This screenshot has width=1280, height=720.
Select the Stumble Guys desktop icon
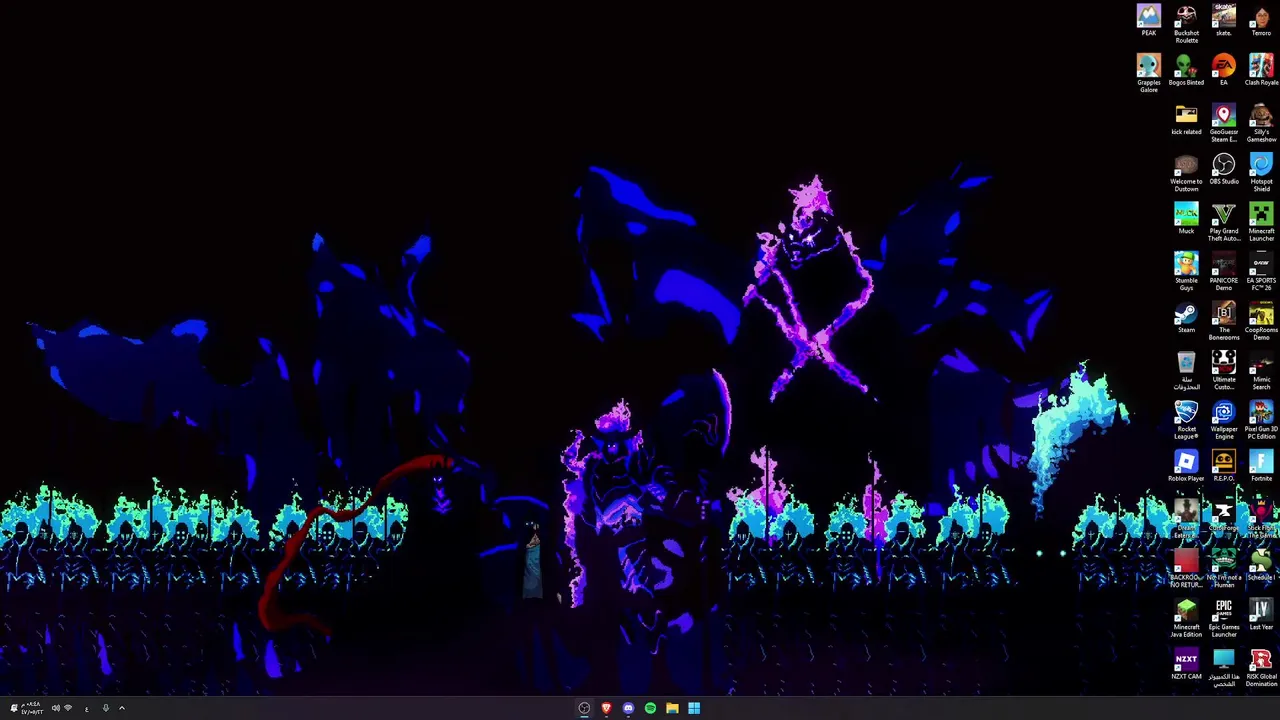[x=1186, y=272]
